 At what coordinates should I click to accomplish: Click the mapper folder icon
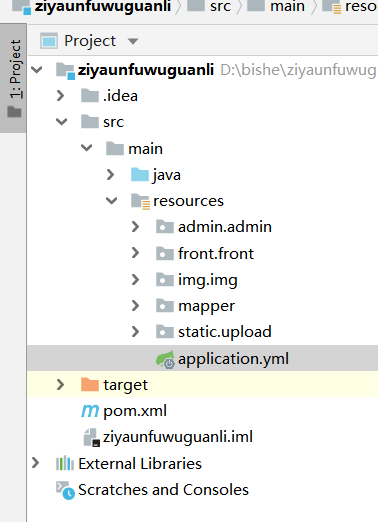[x=165, y=305]
